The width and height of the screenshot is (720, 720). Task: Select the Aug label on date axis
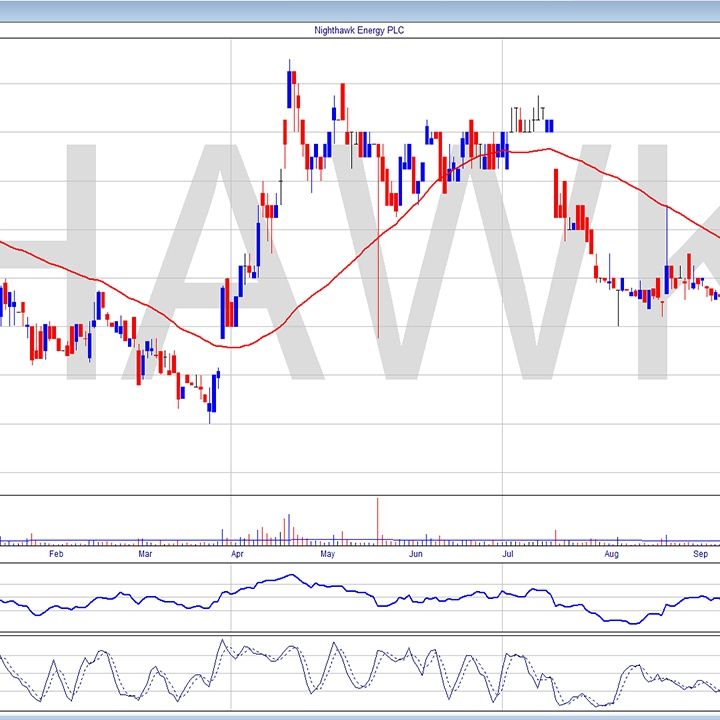611,553
